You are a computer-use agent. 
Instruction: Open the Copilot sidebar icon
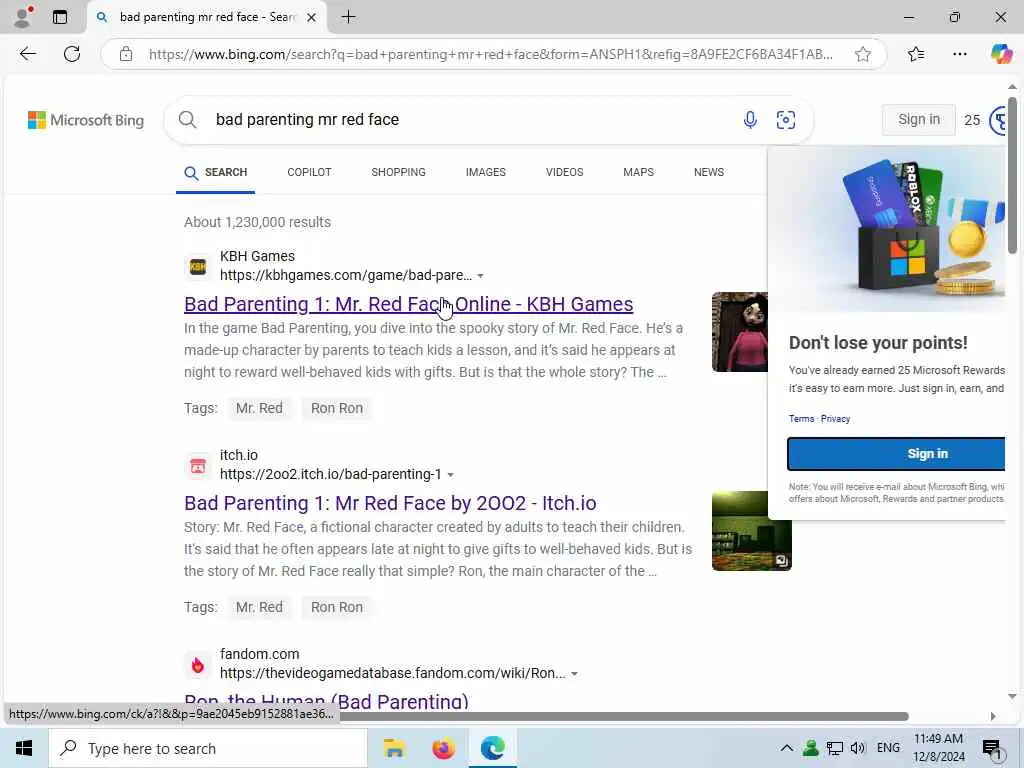[1001, 54]
